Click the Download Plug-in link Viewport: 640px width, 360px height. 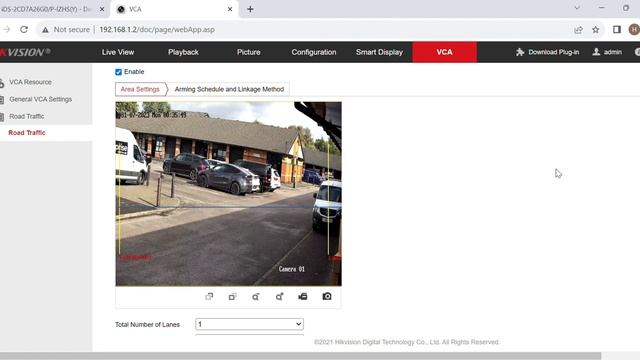coord(553,52)
